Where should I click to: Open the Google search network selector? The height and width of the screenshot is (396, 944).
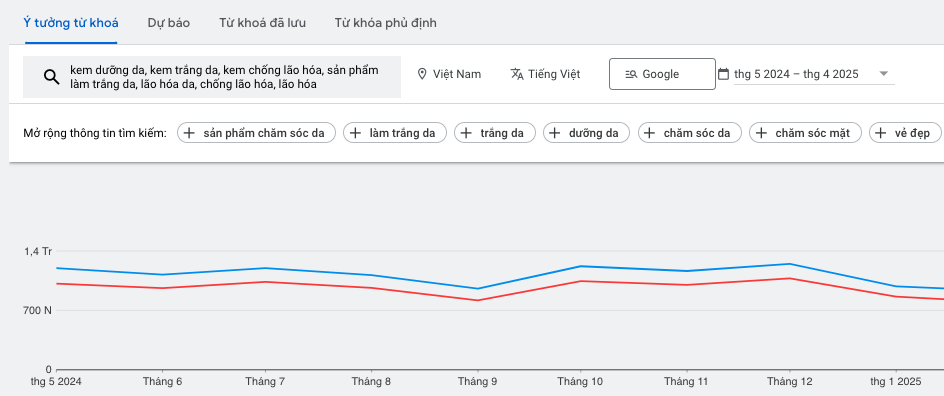tap(662, 74)
